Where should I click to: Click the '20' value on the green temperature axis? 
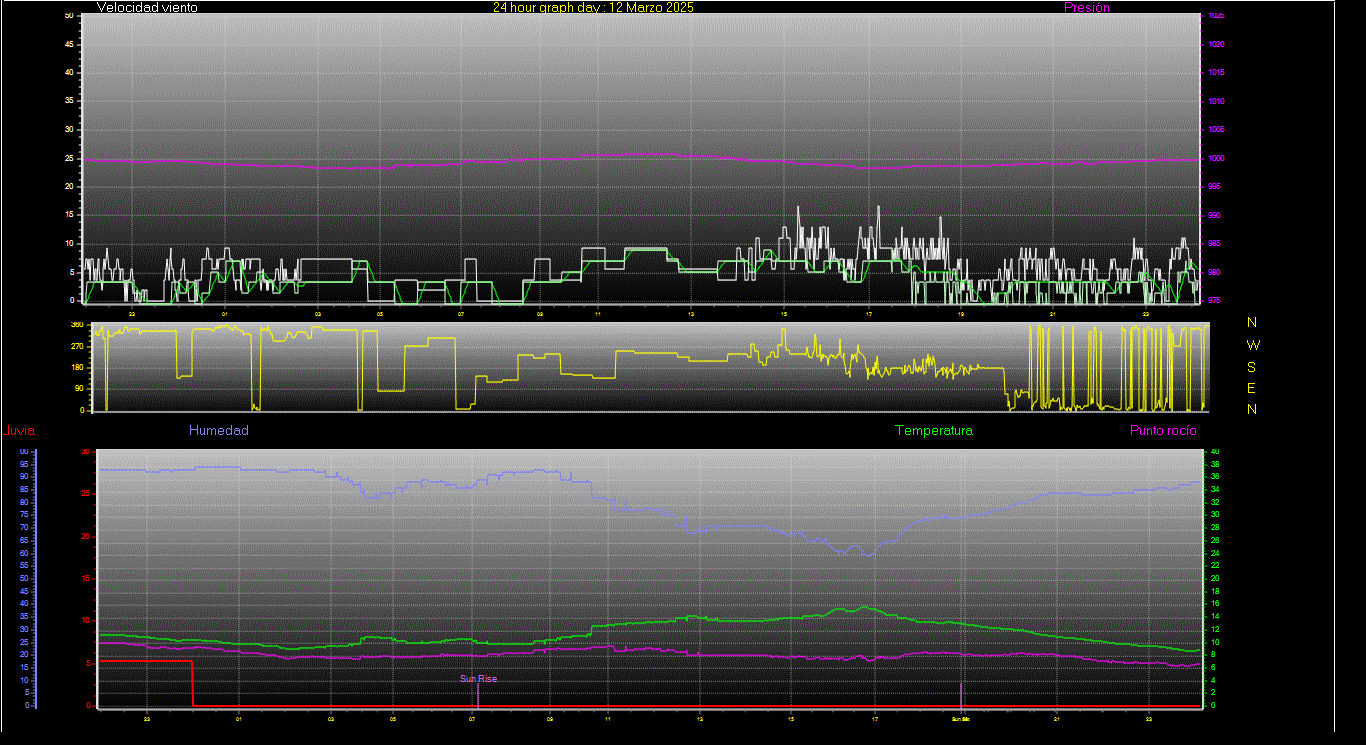(x=1215, y=578)
